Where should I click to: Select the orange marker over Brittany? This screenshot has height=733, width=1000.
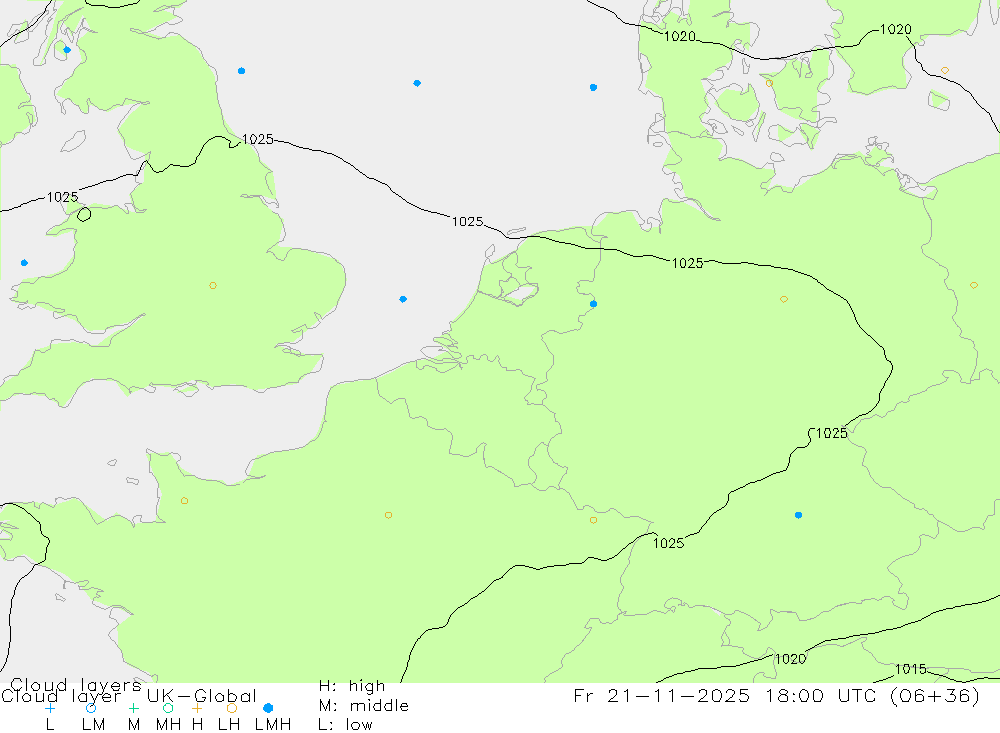point(184,501)
